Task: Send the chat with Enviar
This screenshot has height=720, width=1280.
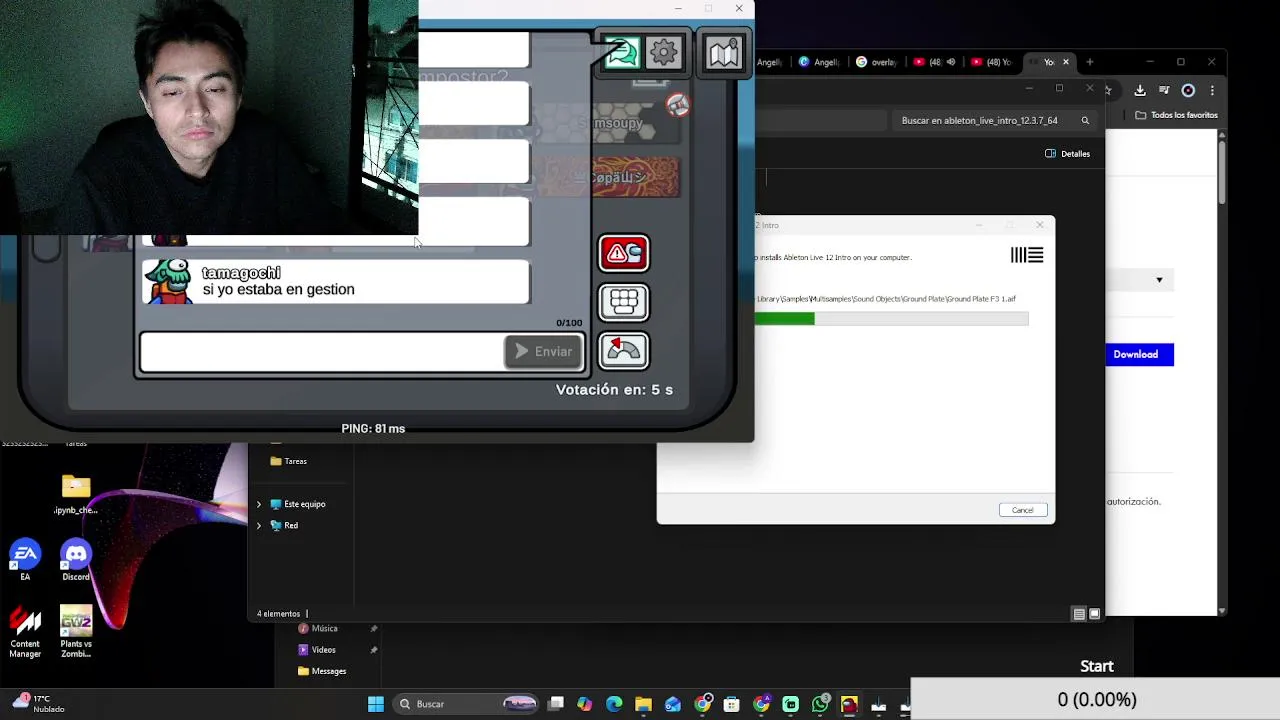Action: click(543, 352)
